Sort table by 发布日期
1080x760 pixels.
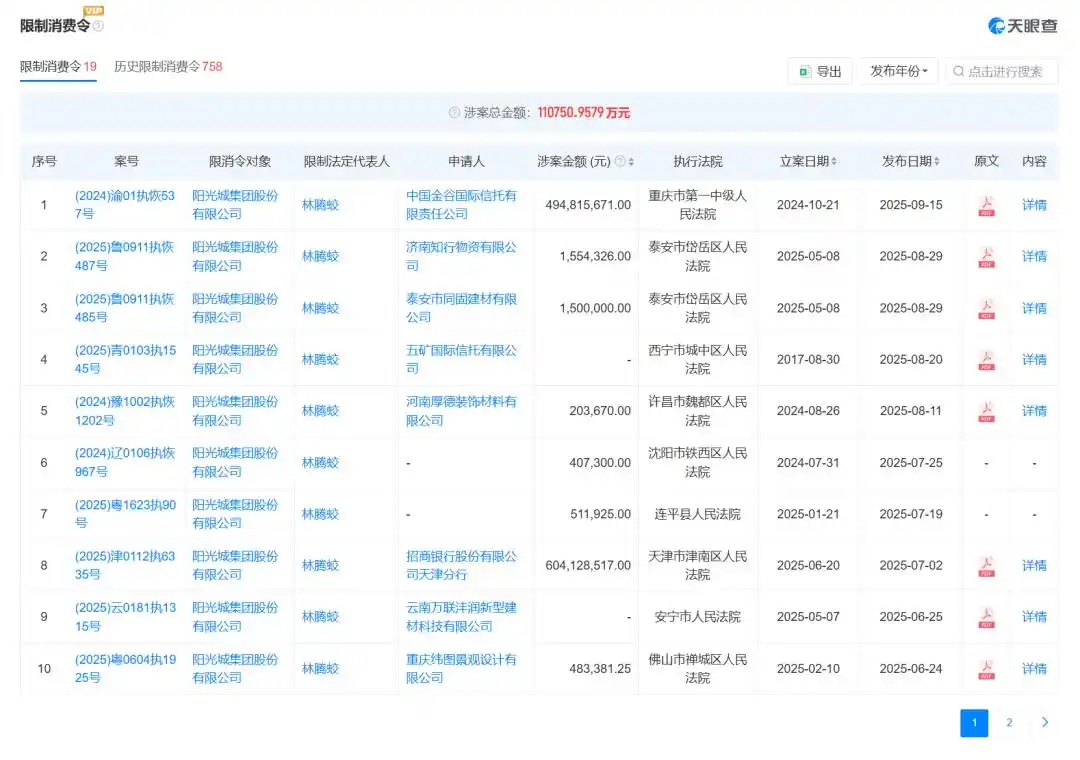click(x=937, y=162)
